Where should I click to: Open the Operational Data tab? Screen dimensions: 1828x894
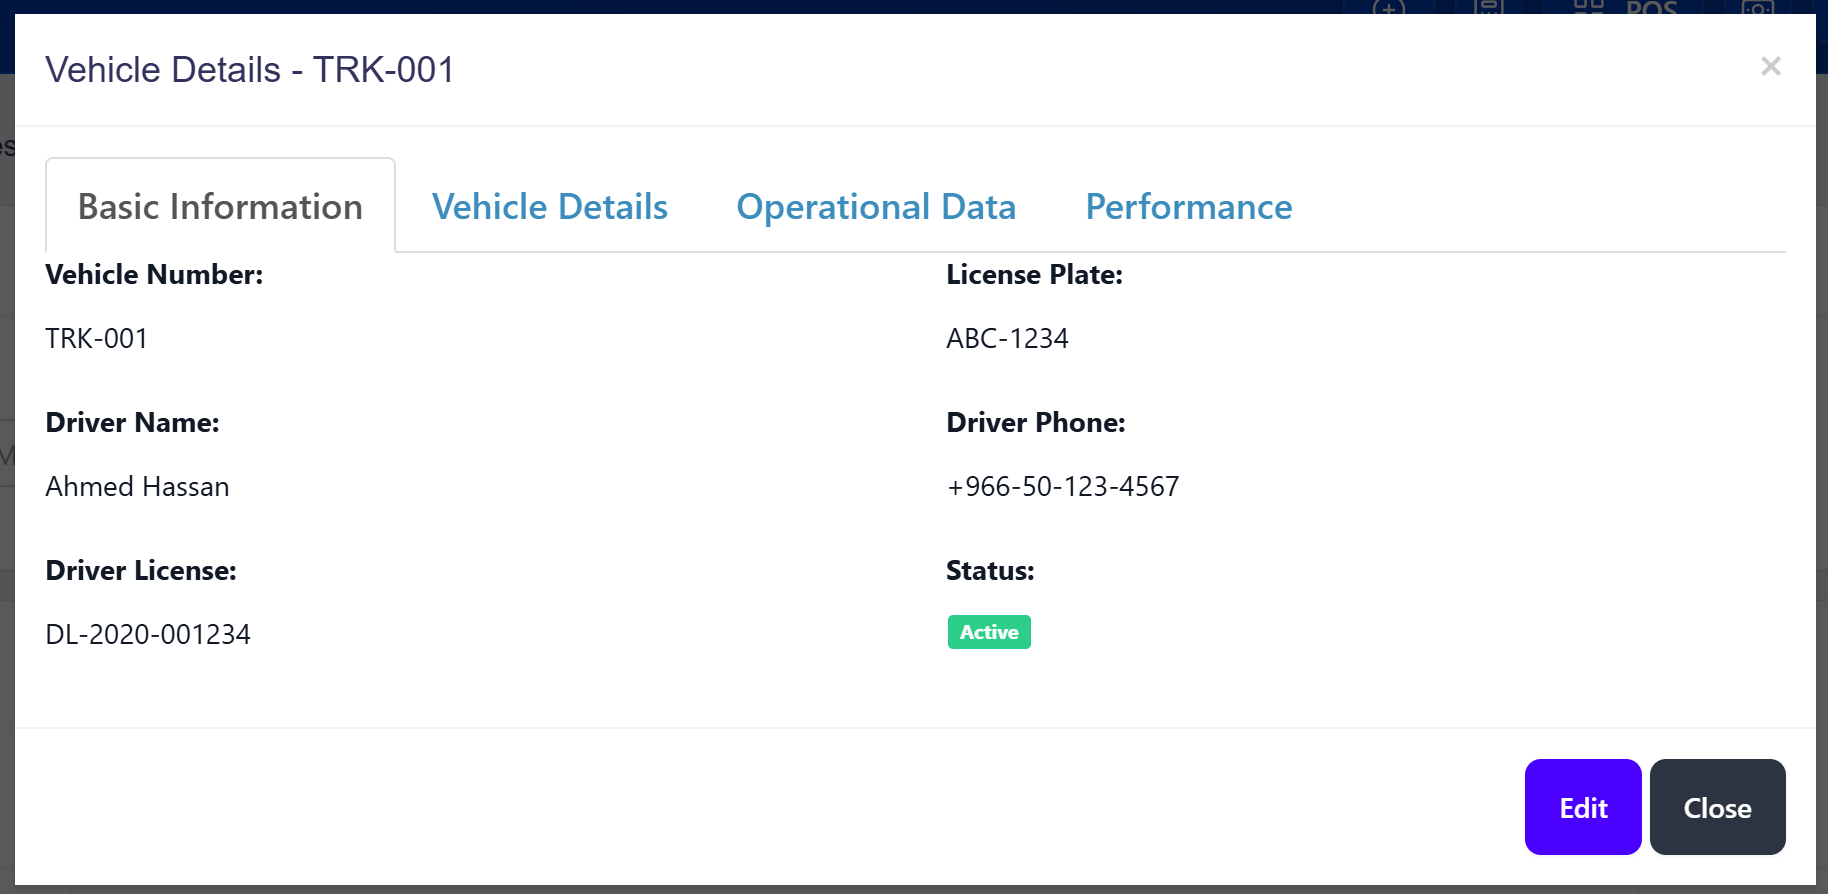tap(876, 207)
